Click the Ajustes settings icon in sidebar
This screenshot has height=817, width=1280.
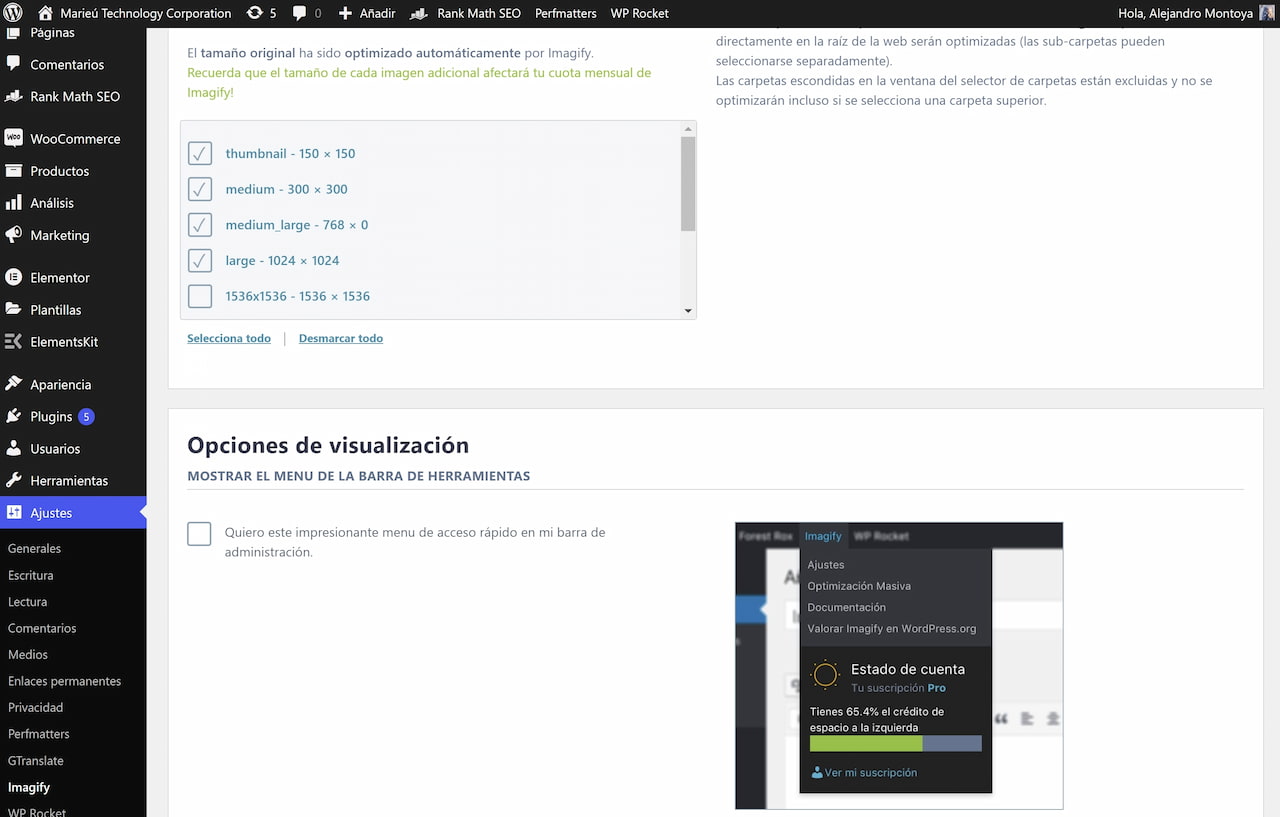[x=13, y=513]
